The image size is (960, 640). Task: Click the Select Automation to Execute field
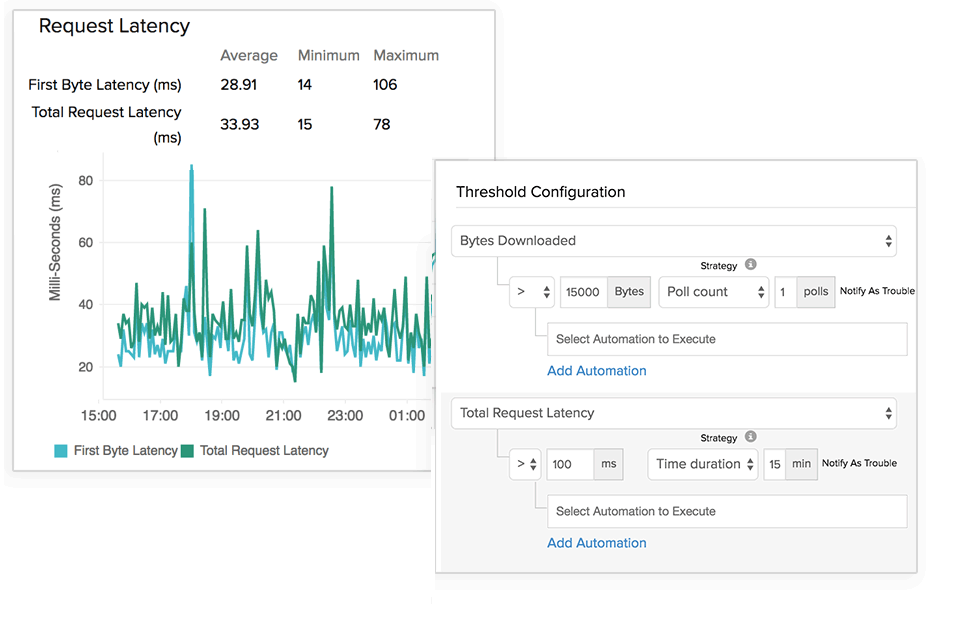click(x=727, y=339)
